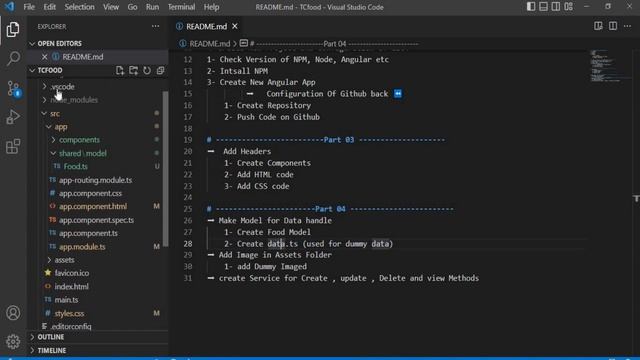Viewport: 640px width, 360px height.
Task: Expand the node_modules folder
Action: (x=74, y=100)
